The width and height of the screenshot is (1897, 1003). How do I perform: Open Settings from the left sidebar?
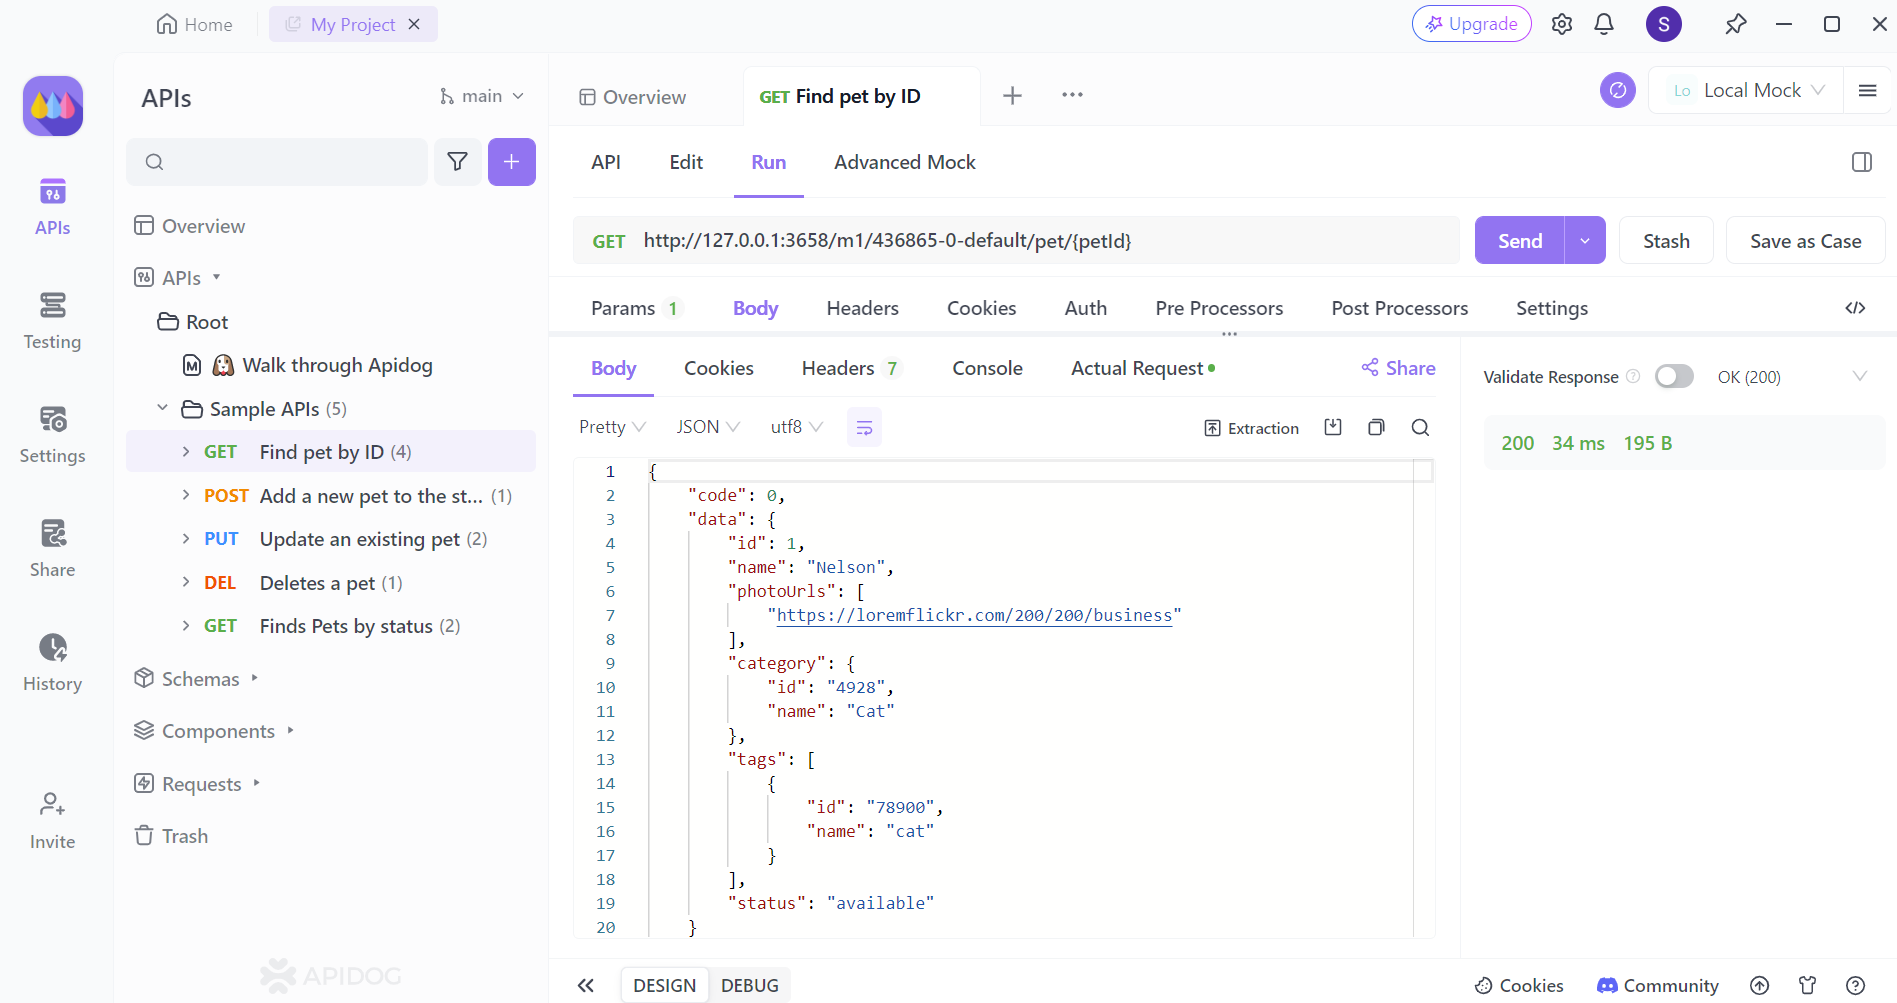(x=52, y=434)
